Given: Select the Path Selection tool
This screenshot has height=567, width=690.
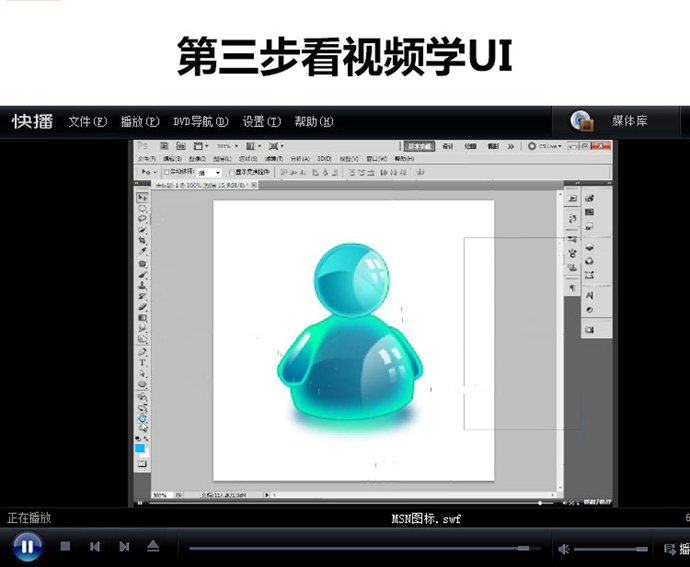Looking at the screenshot, I should [x=142, y=373].
